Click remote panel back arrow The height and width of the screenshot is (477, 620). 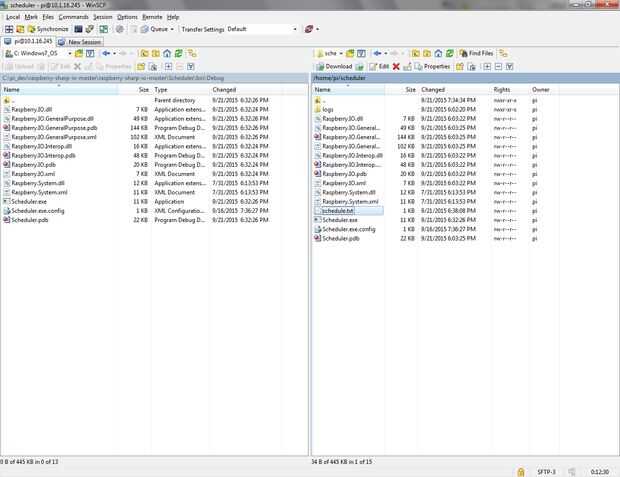(377, 53)
